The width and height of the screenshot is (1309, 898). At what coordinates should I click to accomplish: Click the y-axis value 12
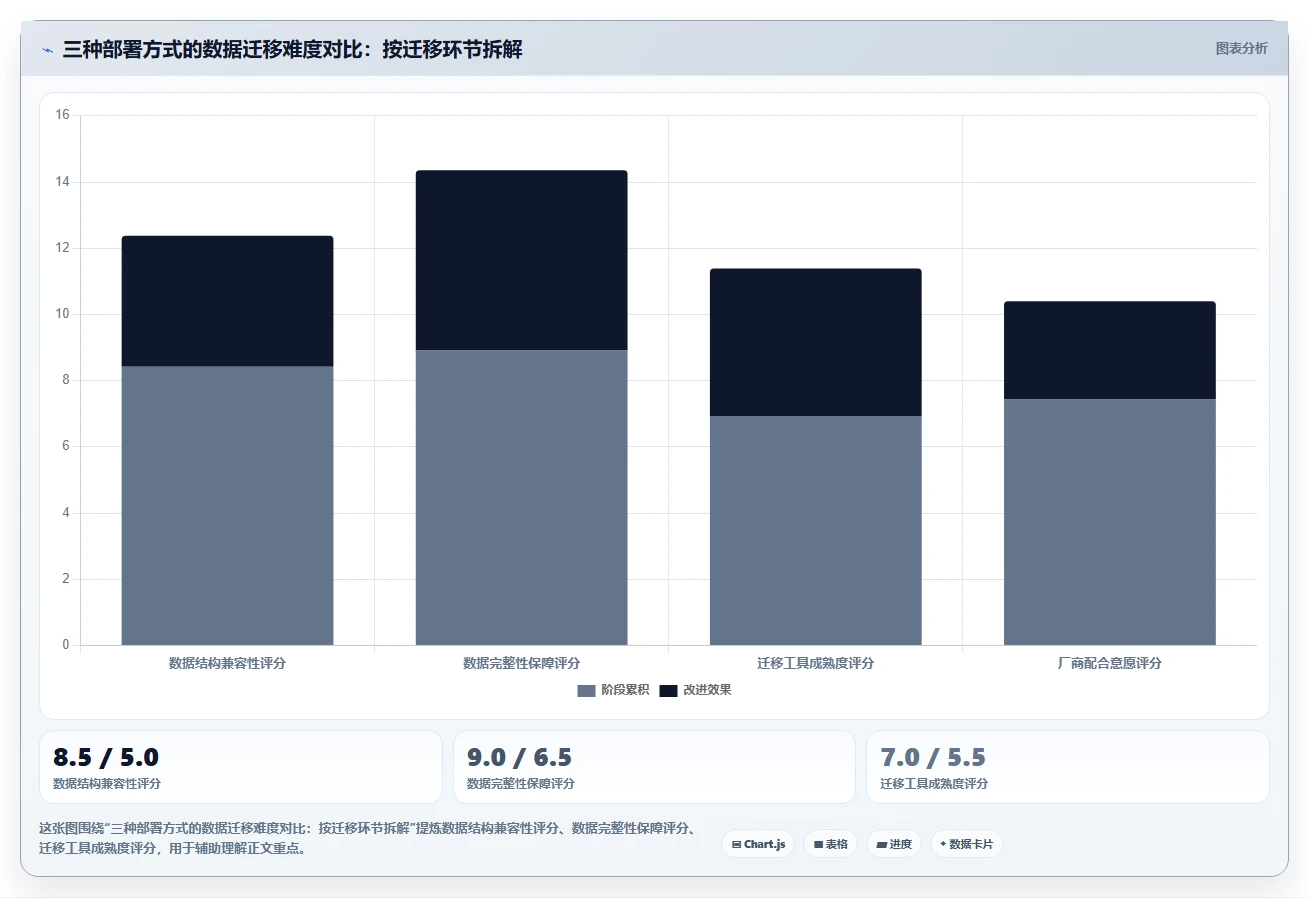[62, 248]
